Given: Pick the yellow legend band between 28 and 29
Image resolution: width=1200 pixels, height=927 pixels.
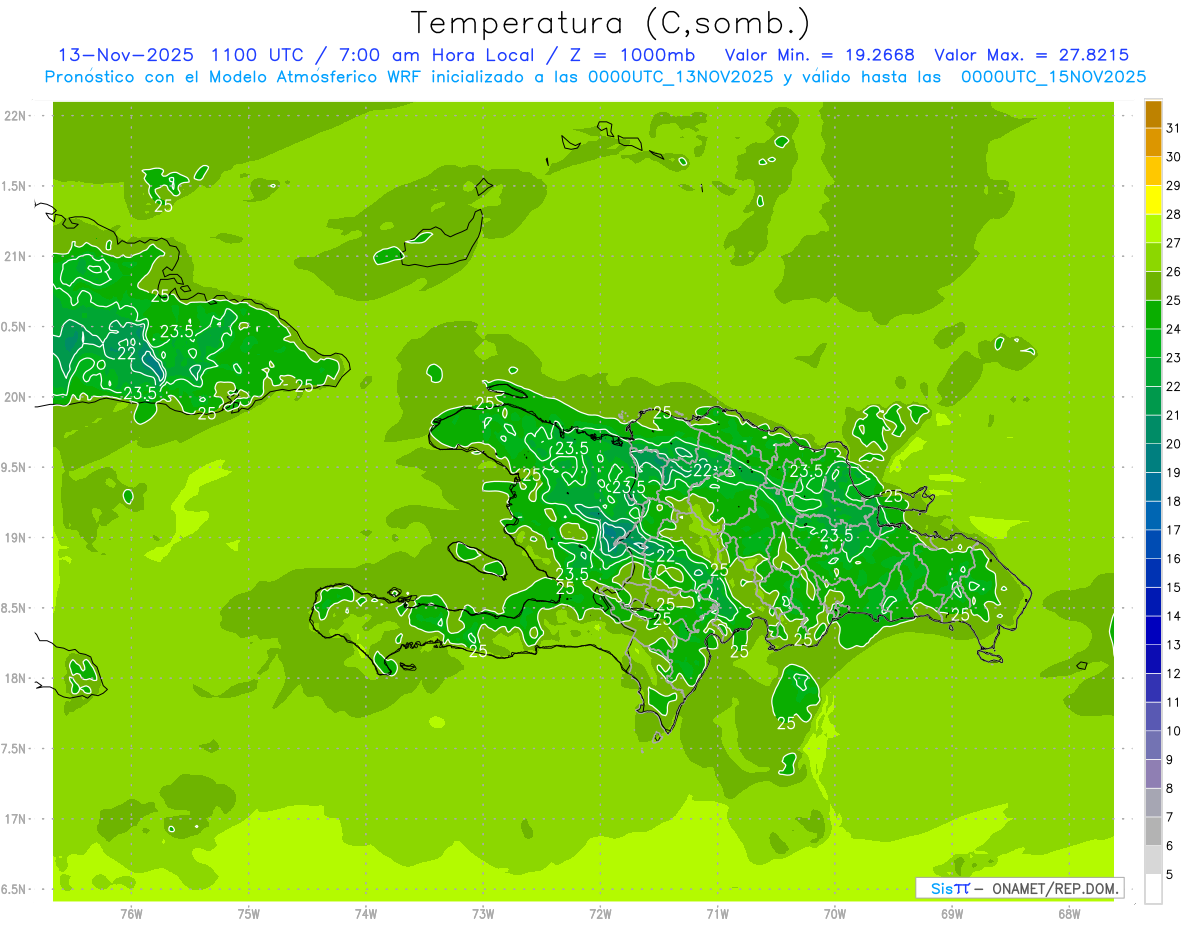Looking at the screenshot, I should pos(1153,200).
